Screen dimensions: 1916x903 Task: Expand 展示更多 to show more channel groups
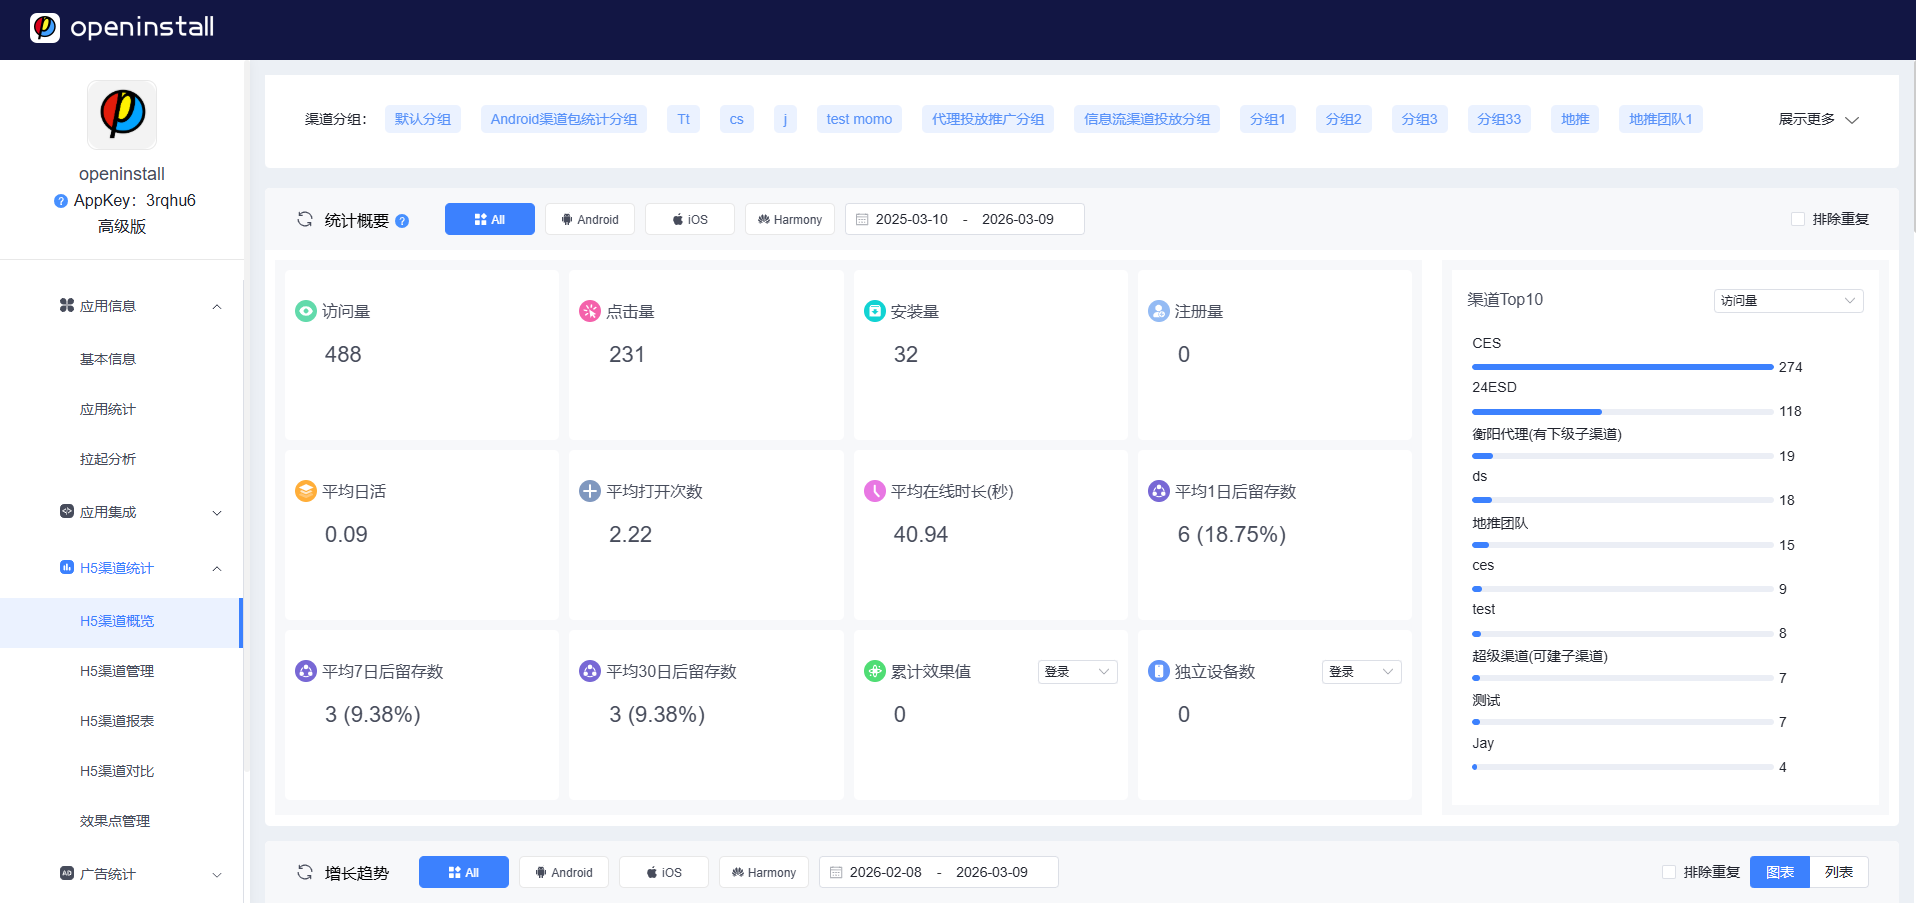click(x=1817, y=119)
